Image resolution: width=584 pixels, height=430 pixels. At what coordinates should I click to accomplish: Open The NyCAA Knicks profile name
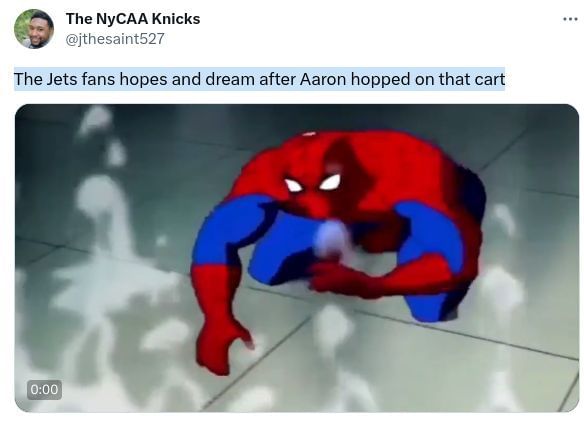coord(133,19)
